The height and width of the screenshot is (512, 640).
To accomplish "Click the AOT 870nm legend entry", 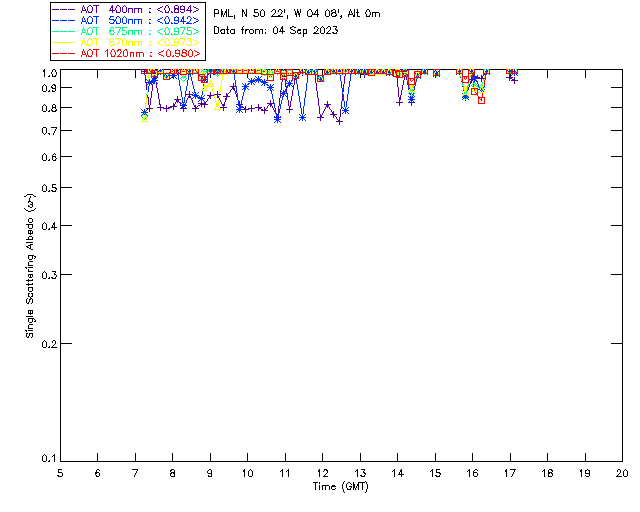I will 127,42.
